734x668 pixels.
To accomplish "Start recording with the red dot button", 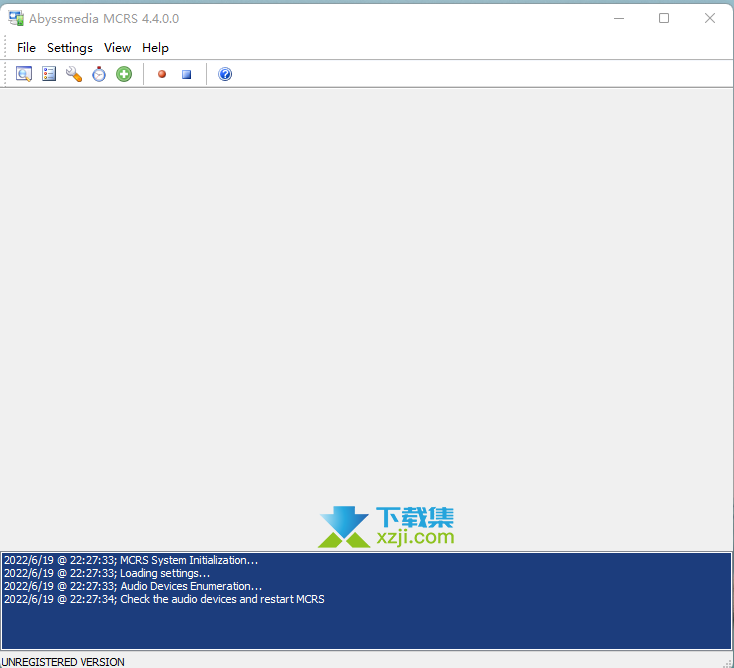I will coord(162,74).
